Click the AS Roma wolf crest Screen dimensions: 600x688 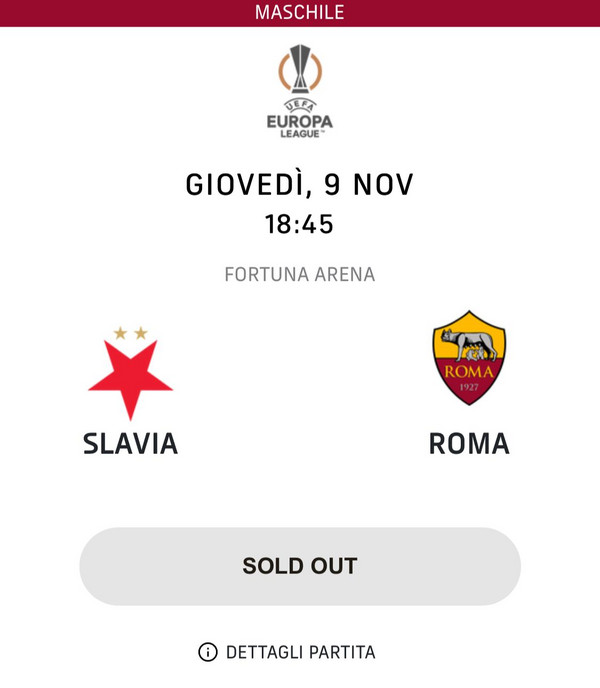(468, 358)
